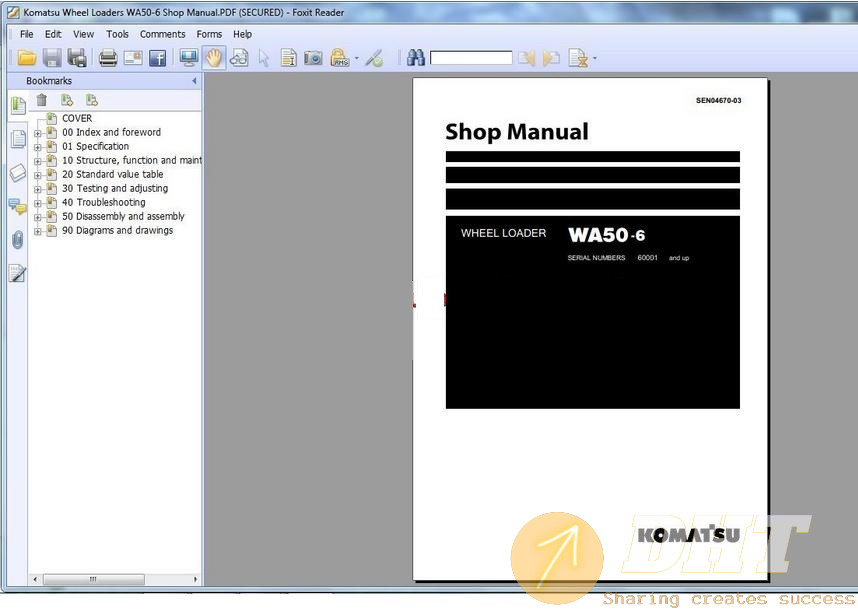This screenshot has width=858, height=611.
Task: Open the Signatures sidebar panel icon
Action: [x=18, y=273]
